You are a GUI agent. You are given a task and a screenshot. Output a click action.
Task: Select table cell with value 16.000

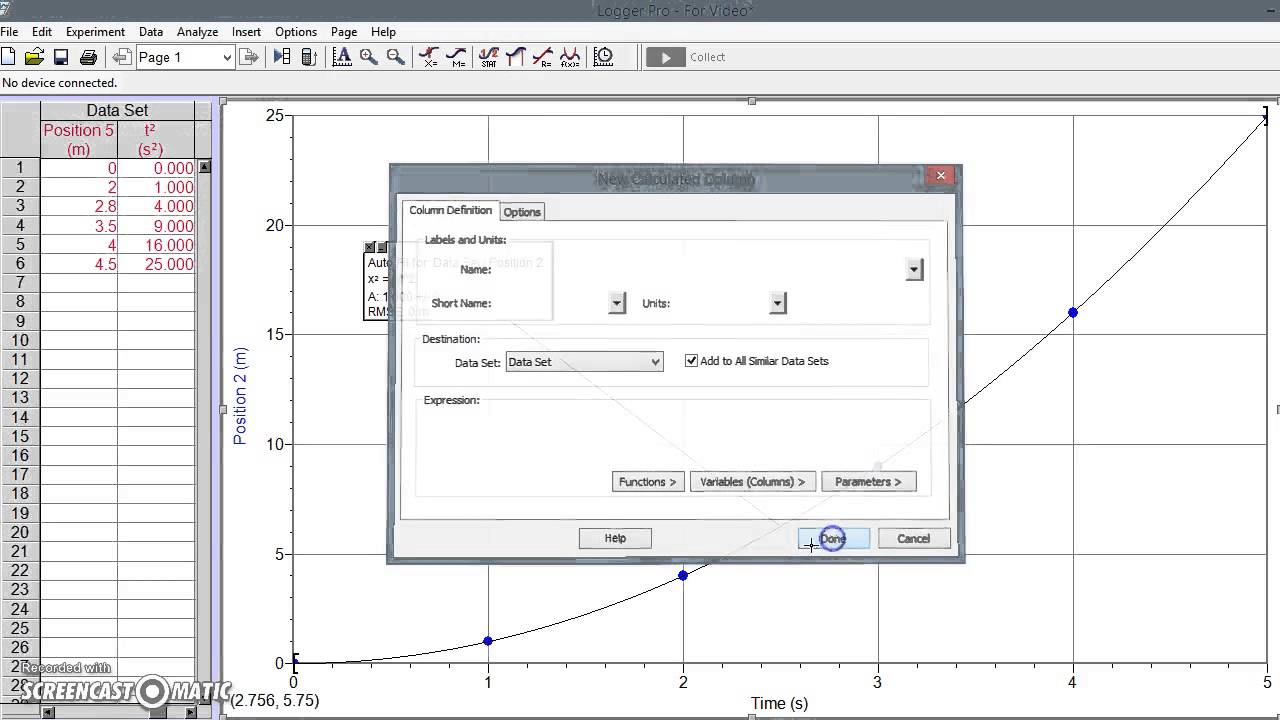(x=156, y=245)
